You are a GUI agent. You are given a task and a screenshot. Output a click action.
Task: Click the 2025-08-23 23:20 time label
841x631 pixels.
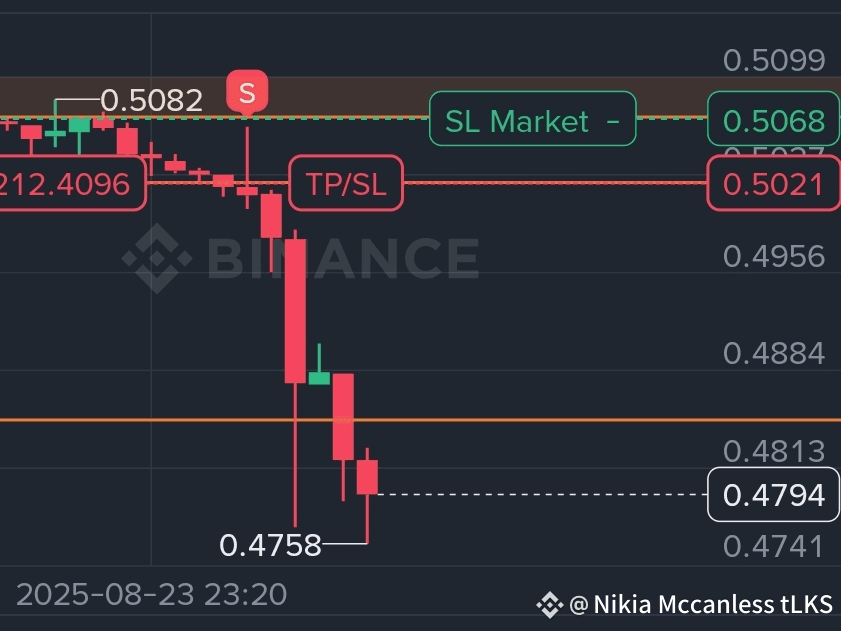pos(152,594)
